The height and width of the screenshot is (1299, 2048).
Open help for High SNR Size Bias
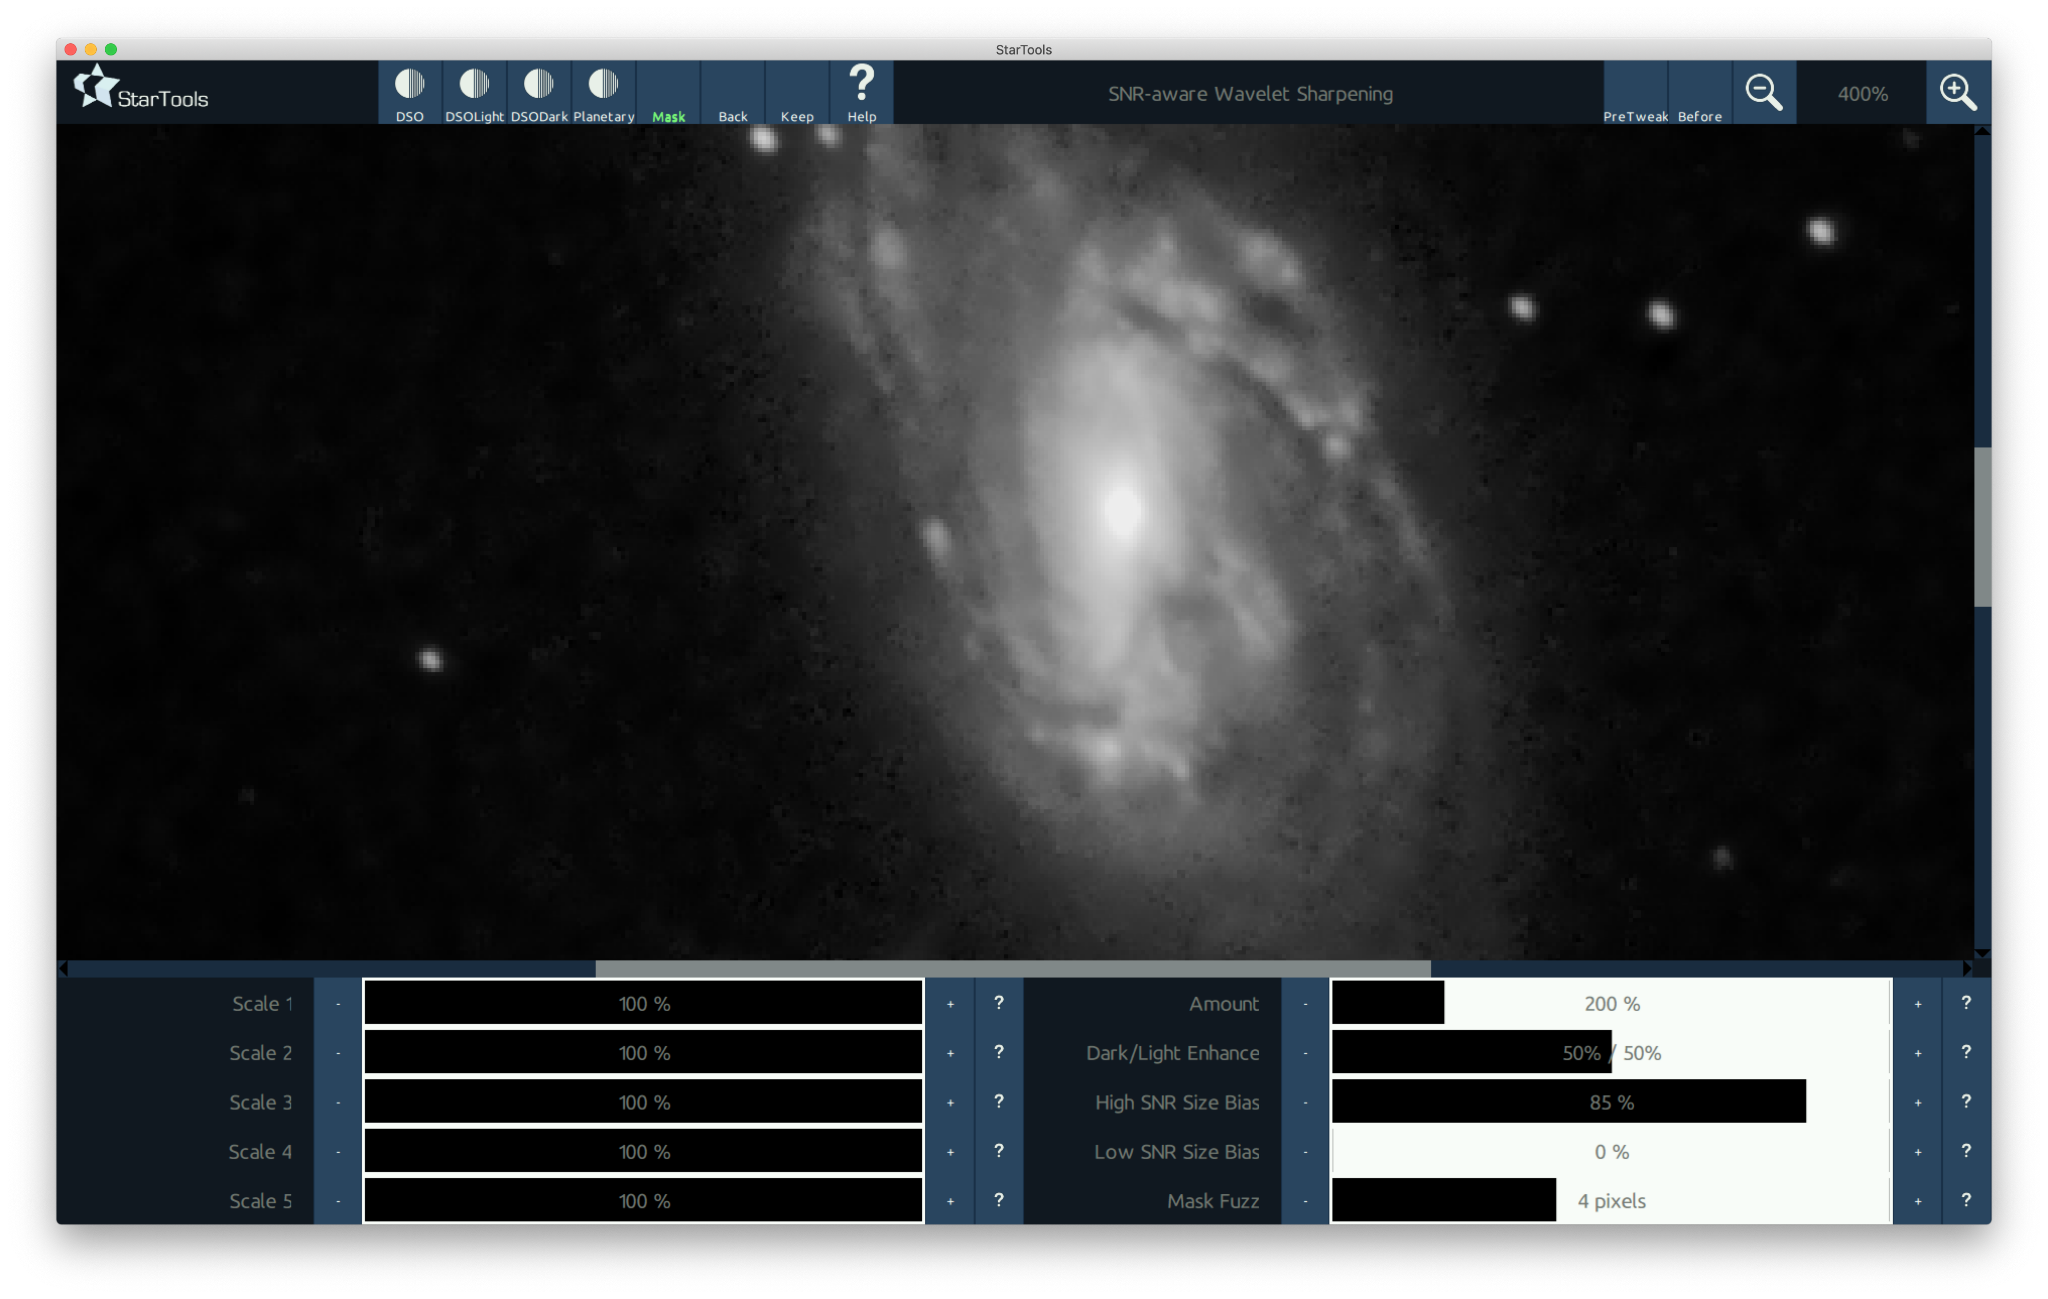coord(1966,1102)
